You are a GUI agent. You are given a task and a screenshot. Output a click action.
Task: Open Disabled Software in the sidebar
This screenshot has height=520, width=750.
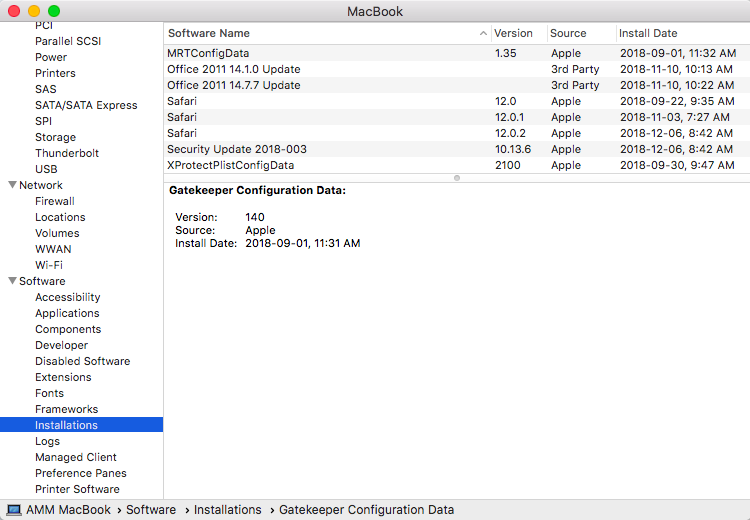[82, 362]
